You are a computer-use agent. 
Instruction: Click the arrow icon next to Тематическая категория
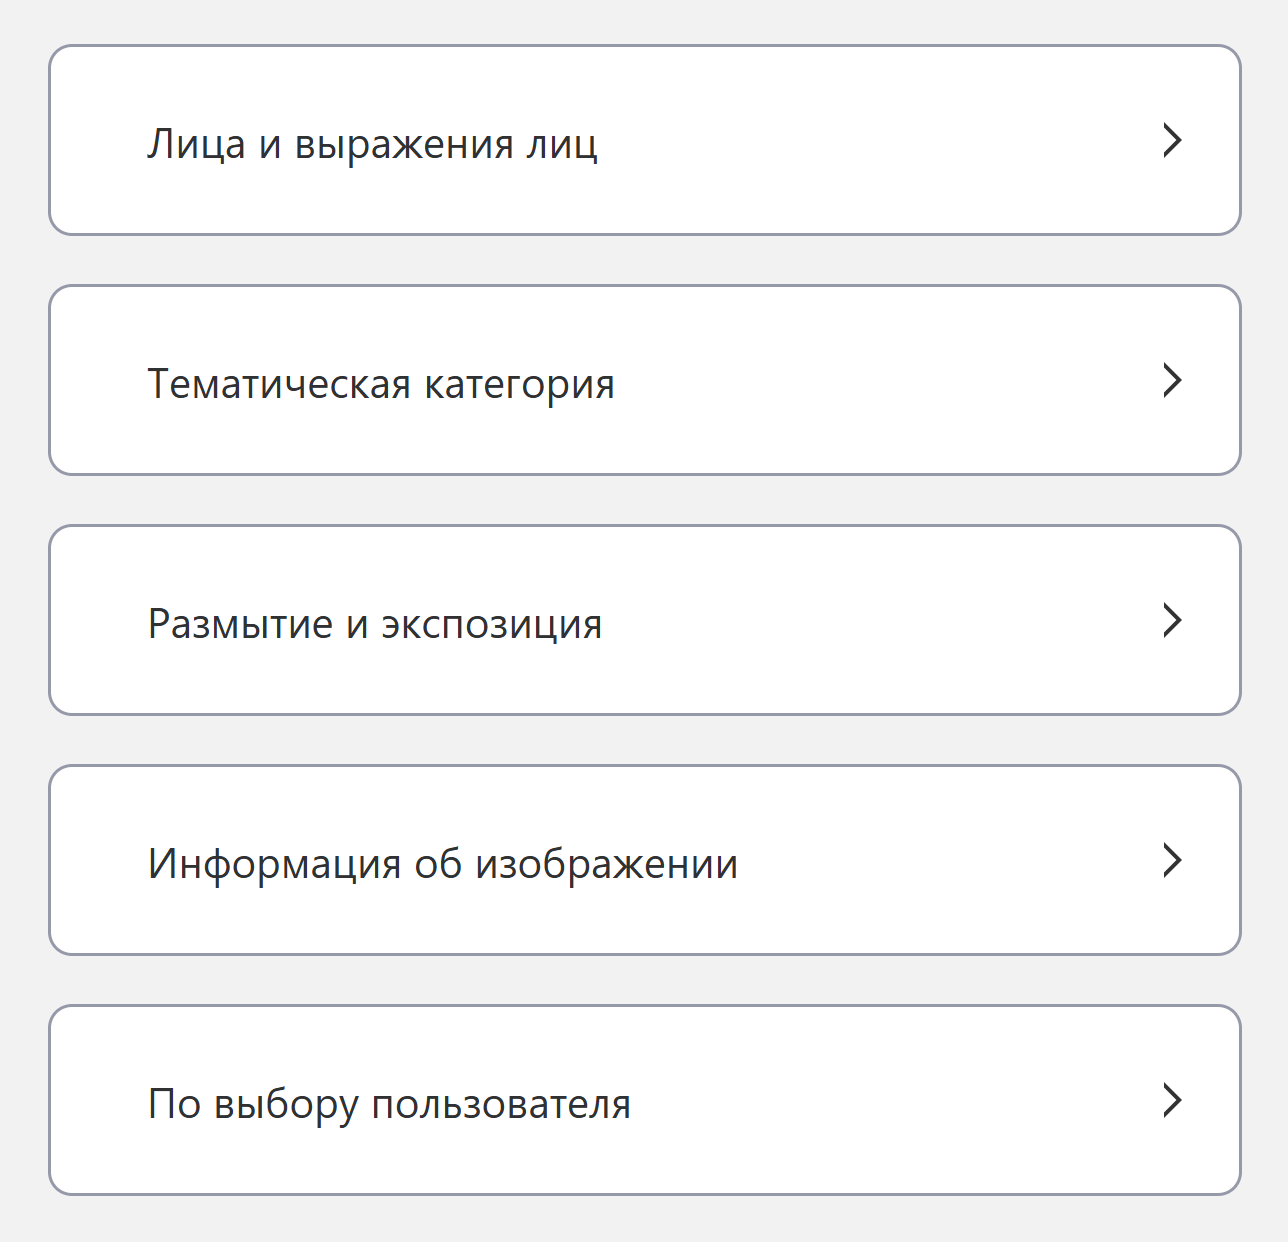[x=1172, y=381]
